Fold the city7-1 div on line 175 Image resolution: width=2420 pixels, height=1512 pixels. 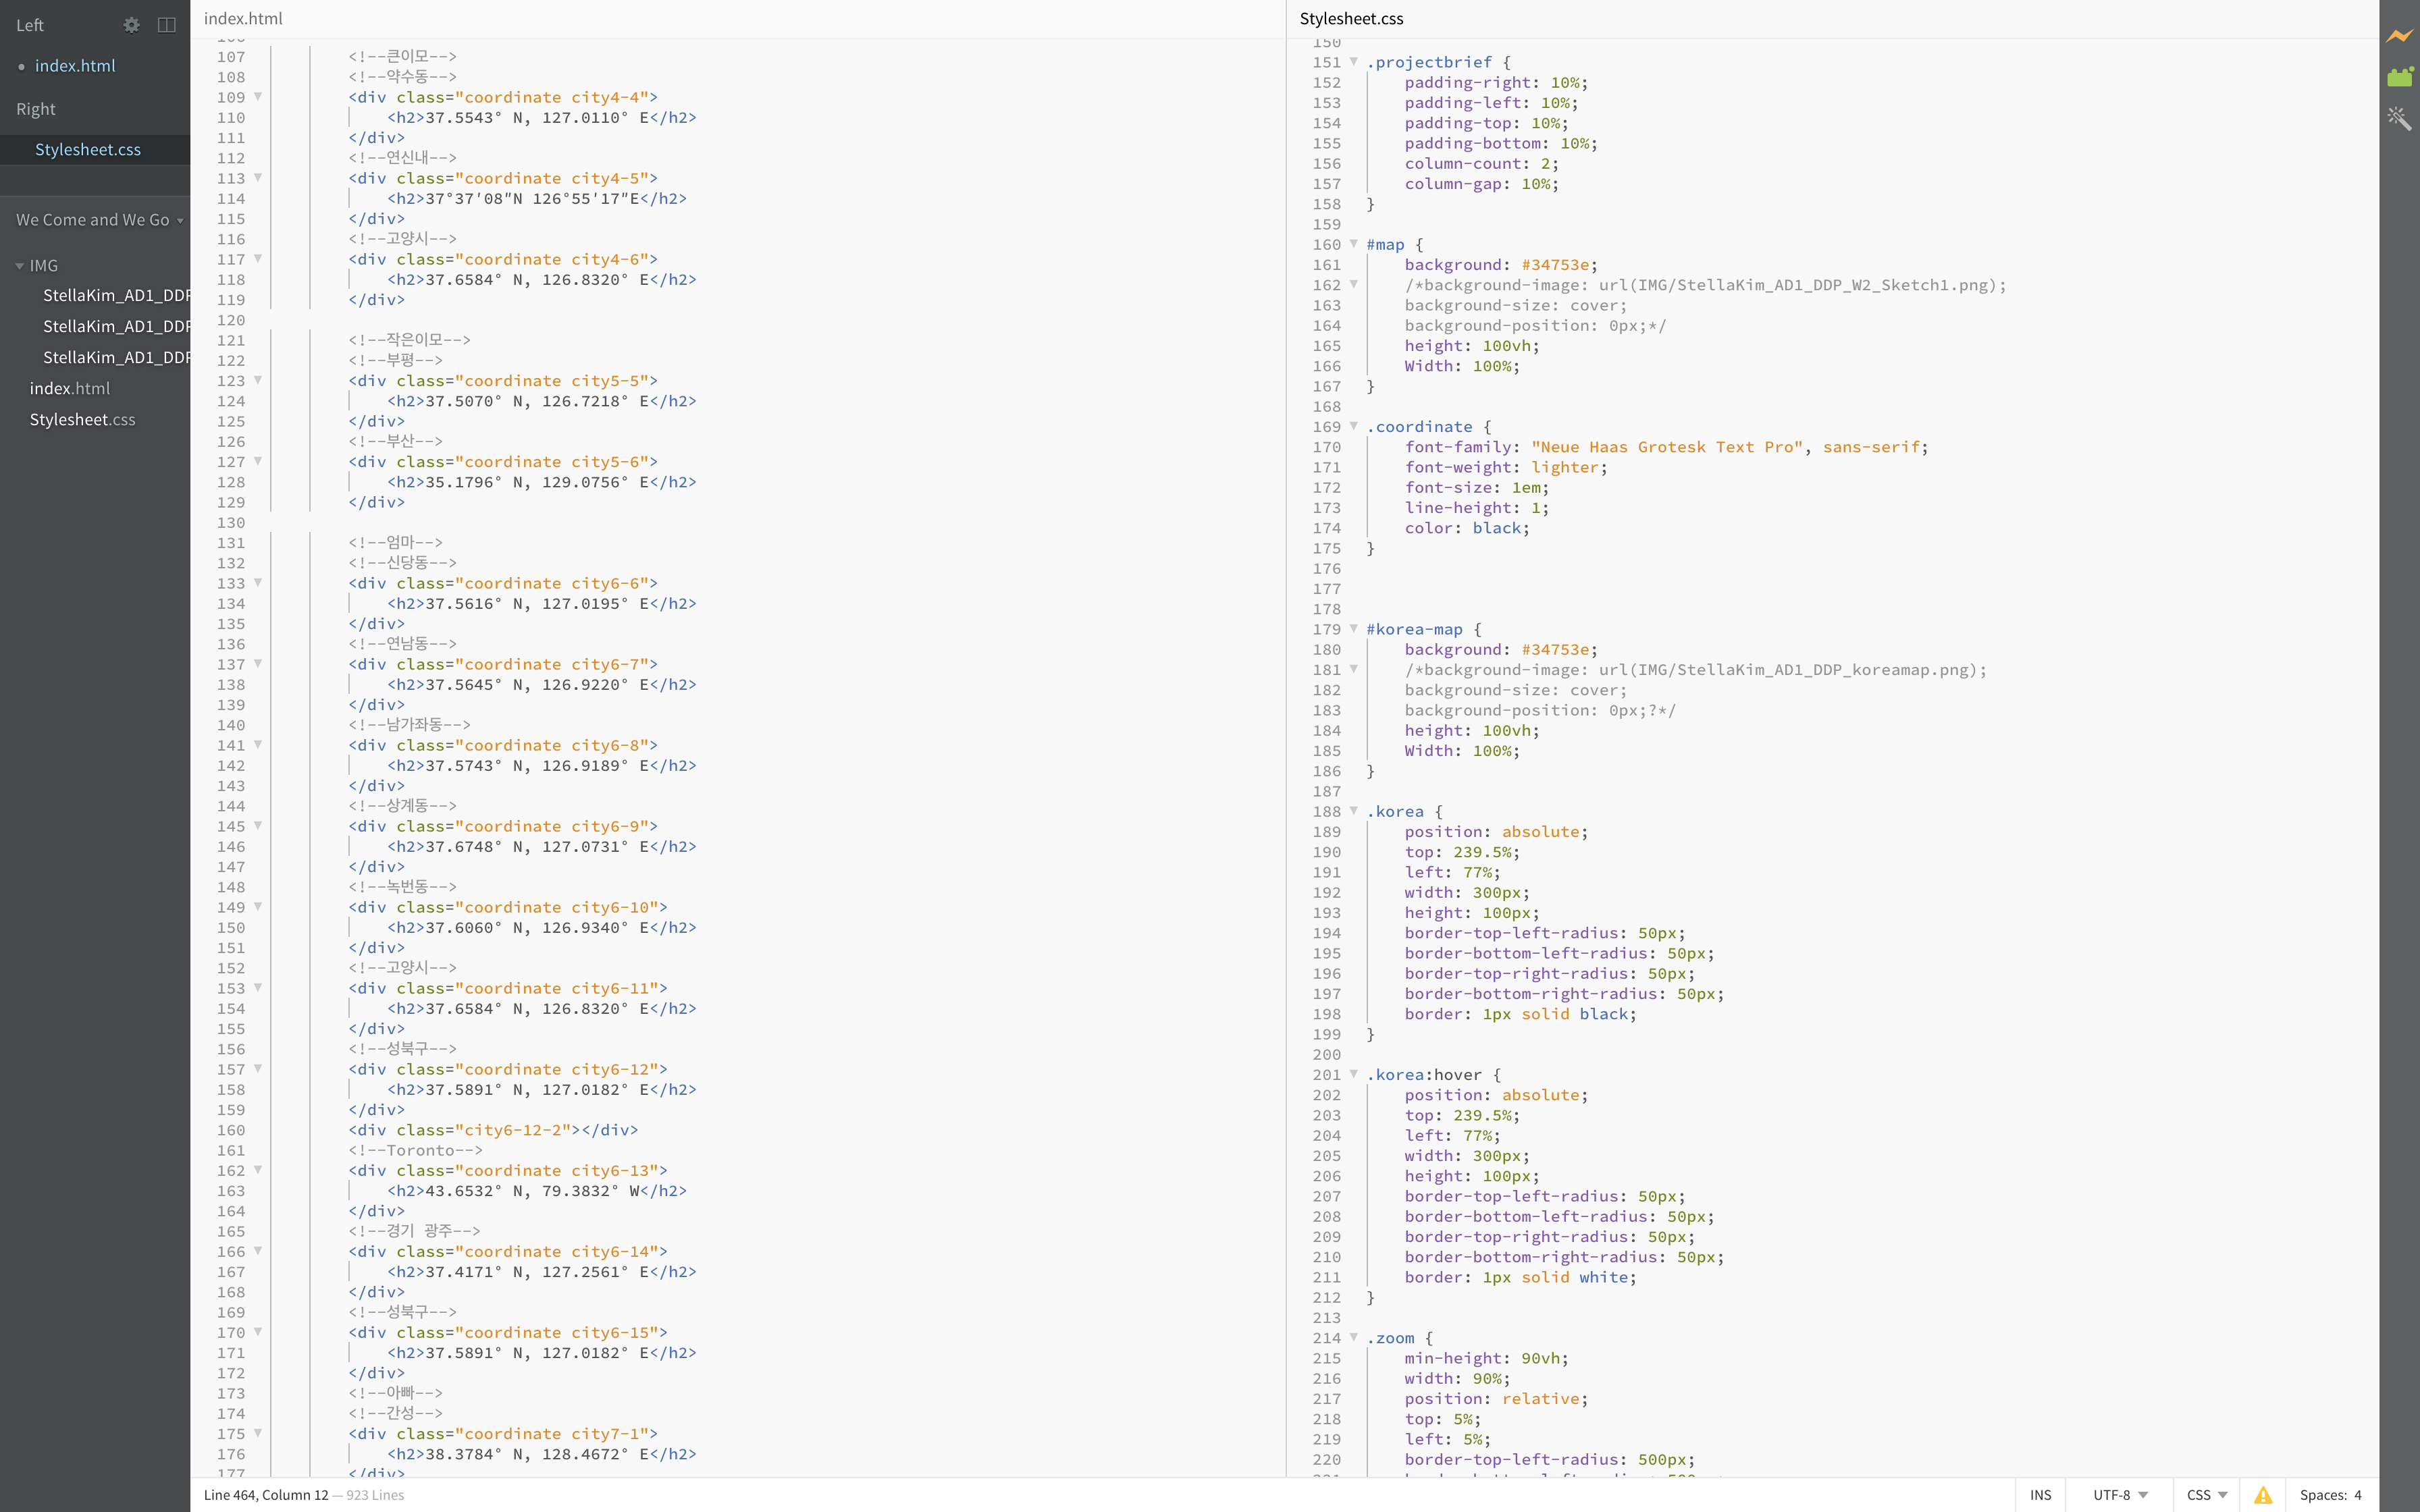(258, 1433)
